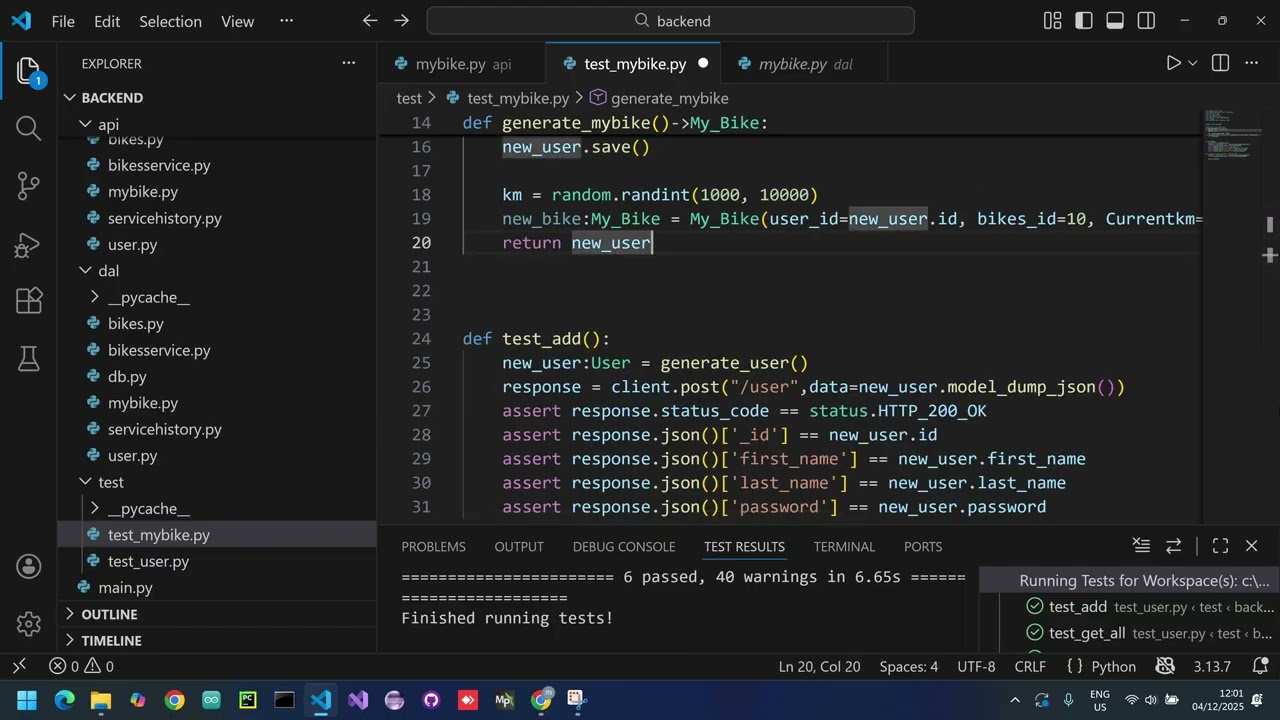Open the Source Control view
Image resolution: width=1280 pixels, height=720 pixels.
tap(28, 185)
